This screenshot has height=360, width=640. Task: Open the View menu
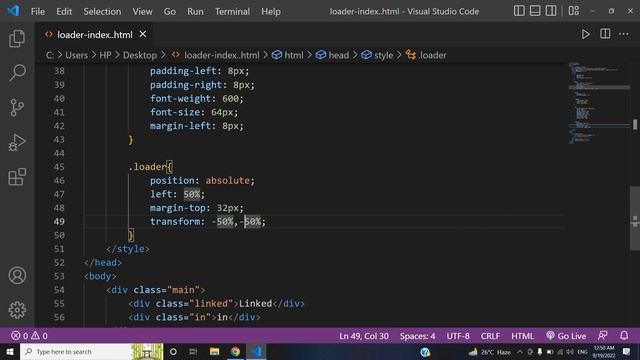142,11
